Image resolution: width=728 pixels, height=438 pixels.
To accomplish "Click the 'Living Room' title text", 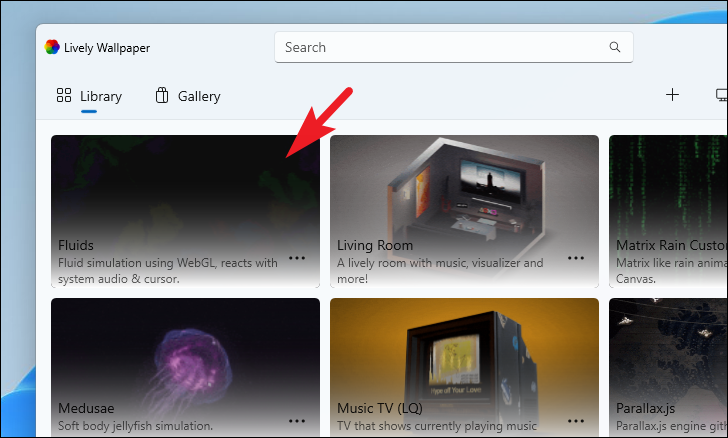I will pyautogui.click(x=375, y=245).
